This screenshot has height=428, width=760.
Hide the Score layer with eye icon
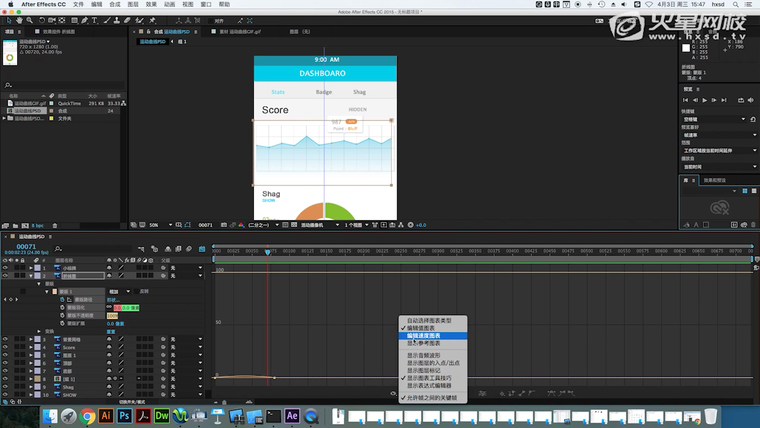5,347
